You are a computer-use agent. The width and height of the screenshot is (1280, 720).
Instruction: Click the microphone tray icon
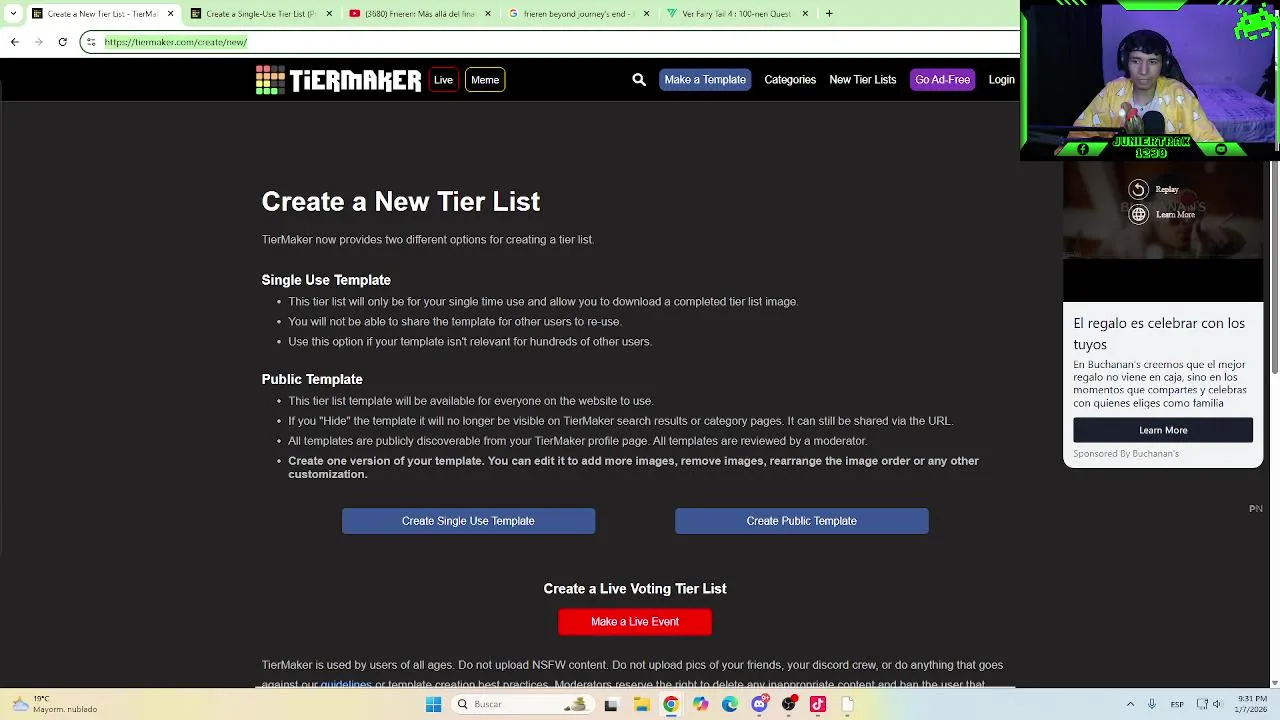[x=1152, y=704]
